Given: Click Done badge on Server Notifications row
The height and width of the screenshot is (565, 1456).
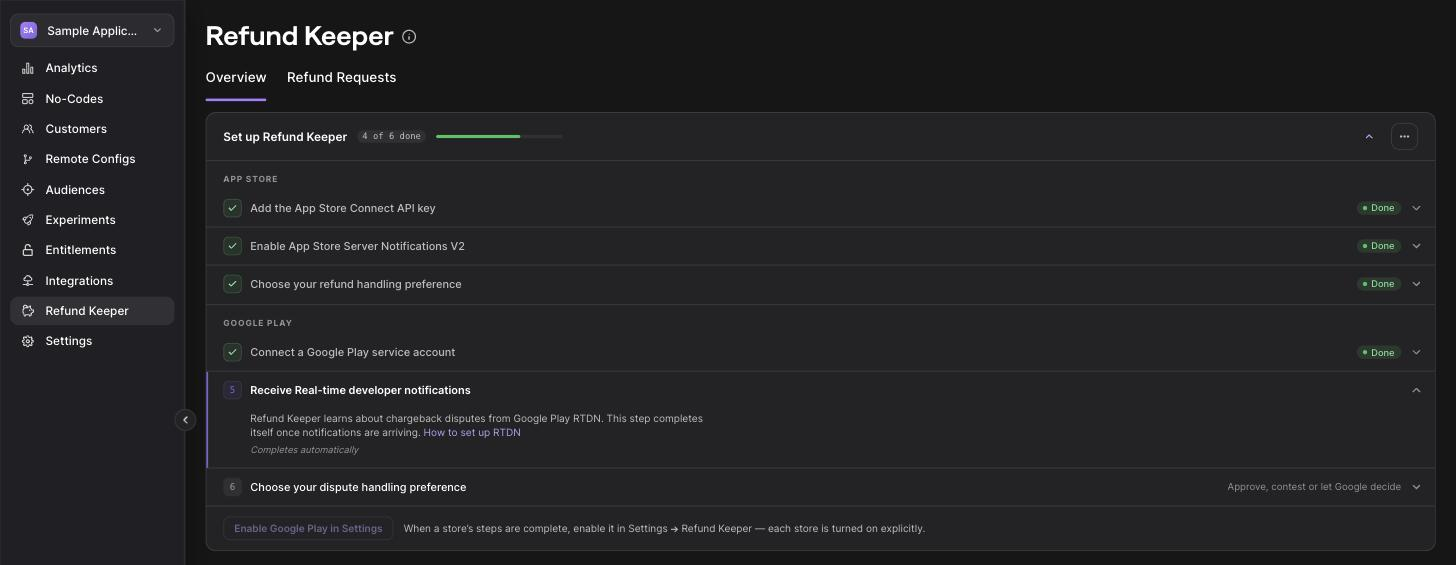Looking at the screenshot, I should tap(1378, 246).
